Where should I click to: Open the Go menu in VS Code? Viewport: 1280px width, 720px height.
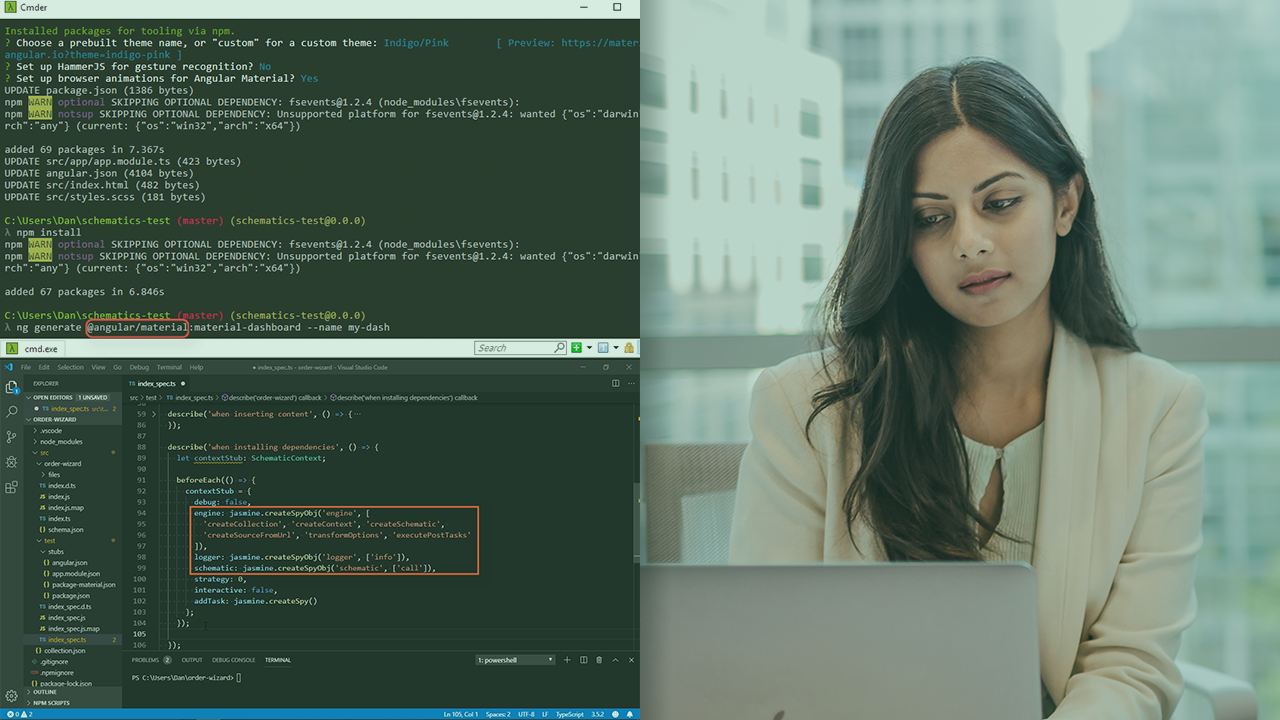117,367
